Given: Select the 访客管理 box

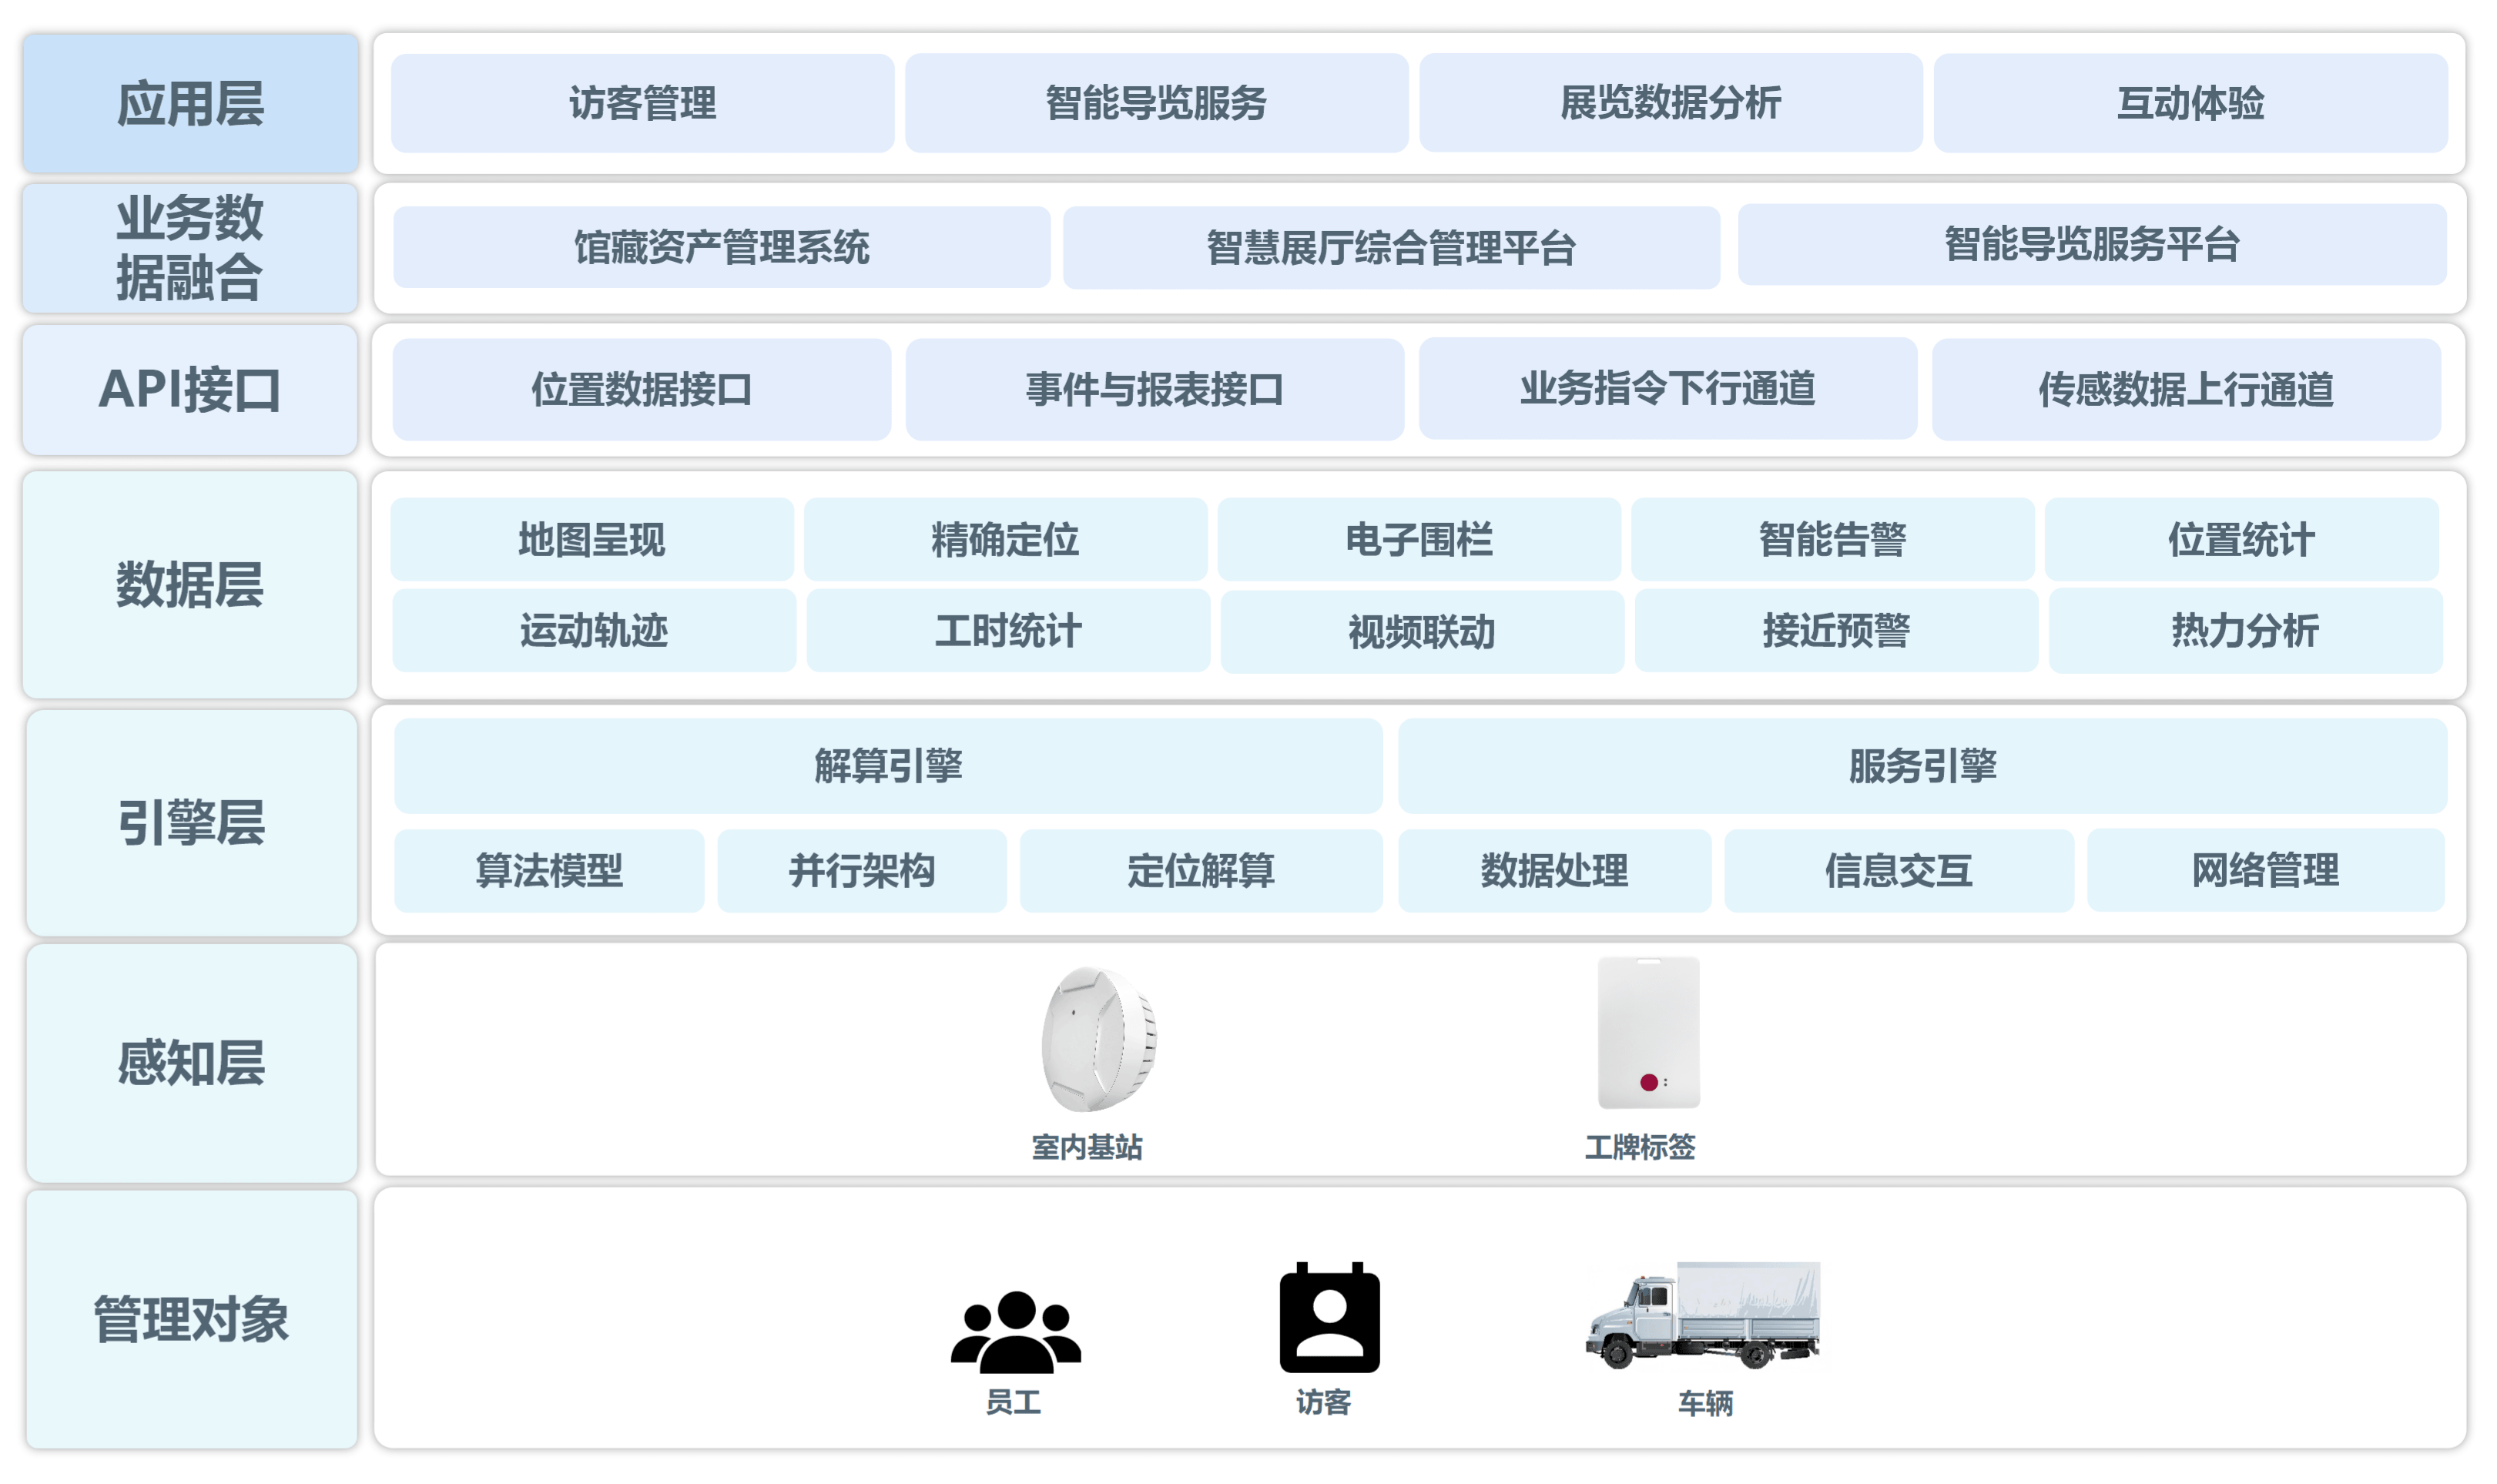Looking at the screenshot, I should point(642,103).
